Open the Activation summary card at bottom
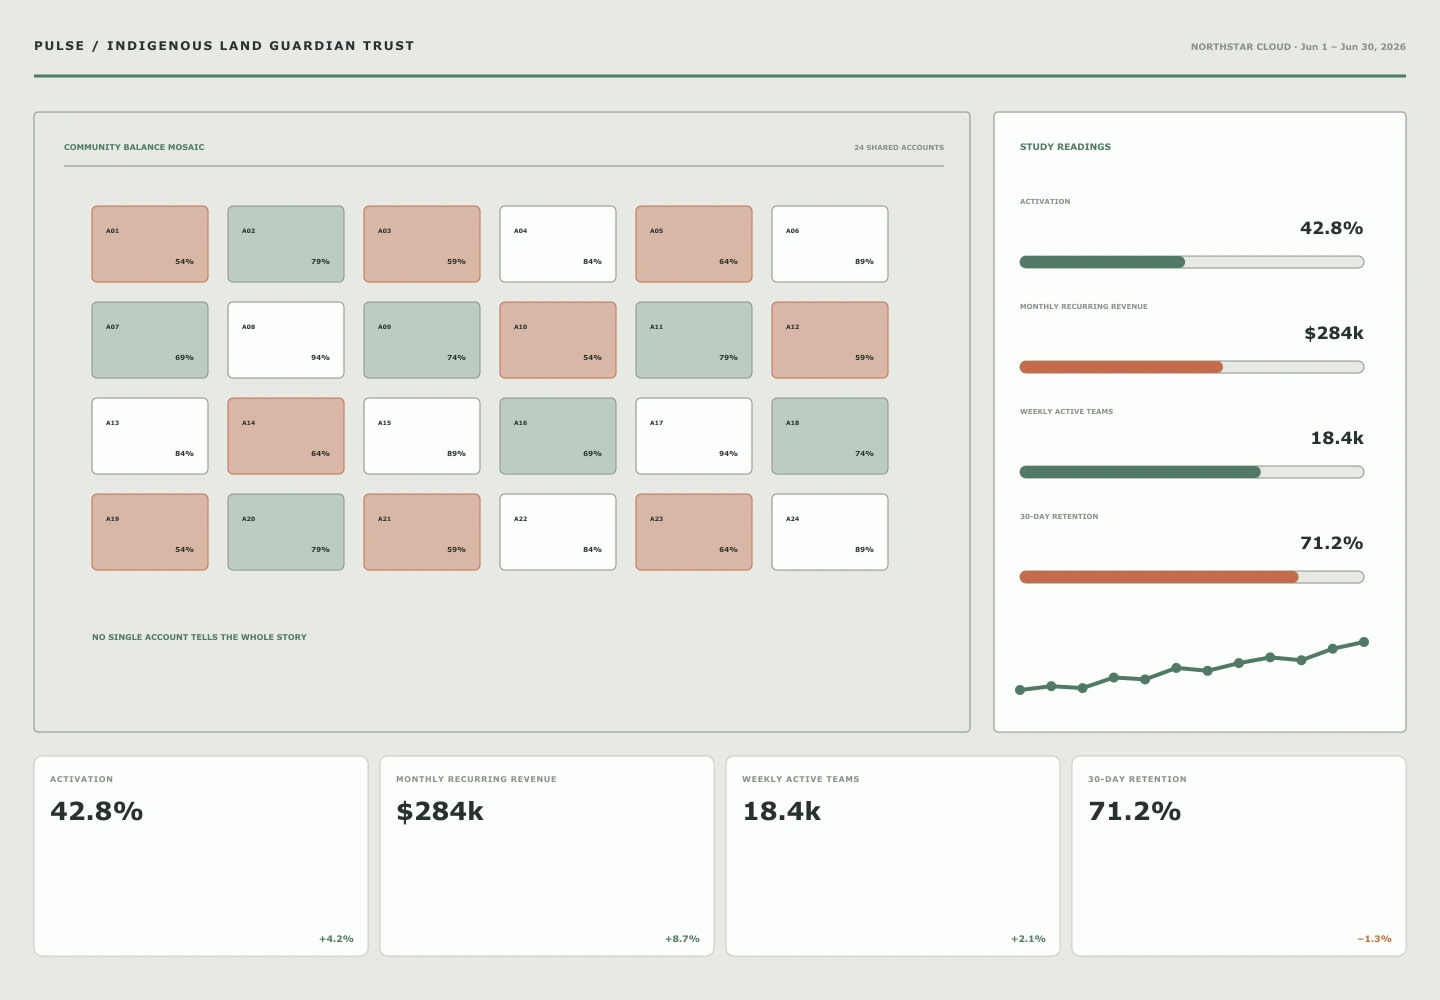This screenshot has height=1000, width=1440. pyautogui.click(x=201, y=856)
